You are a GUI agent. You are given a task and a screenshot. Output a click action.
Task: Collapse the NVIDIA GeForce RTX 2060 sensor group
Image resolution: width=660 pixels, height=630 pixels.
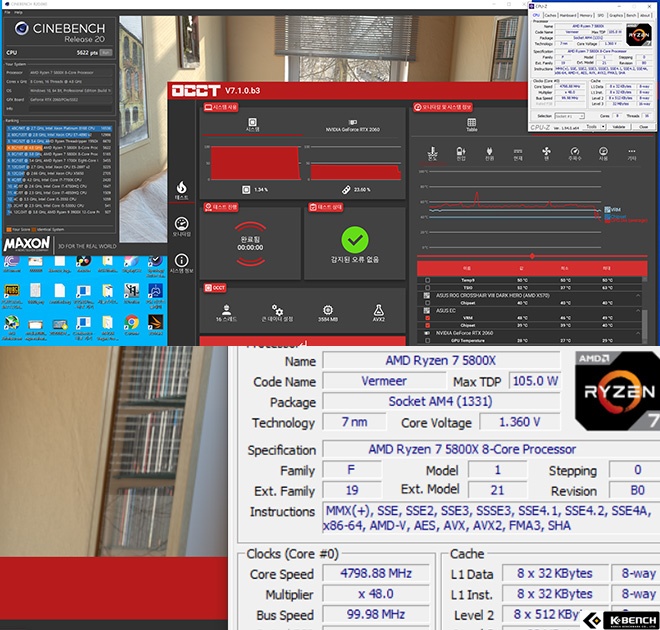tap(638, 333)
